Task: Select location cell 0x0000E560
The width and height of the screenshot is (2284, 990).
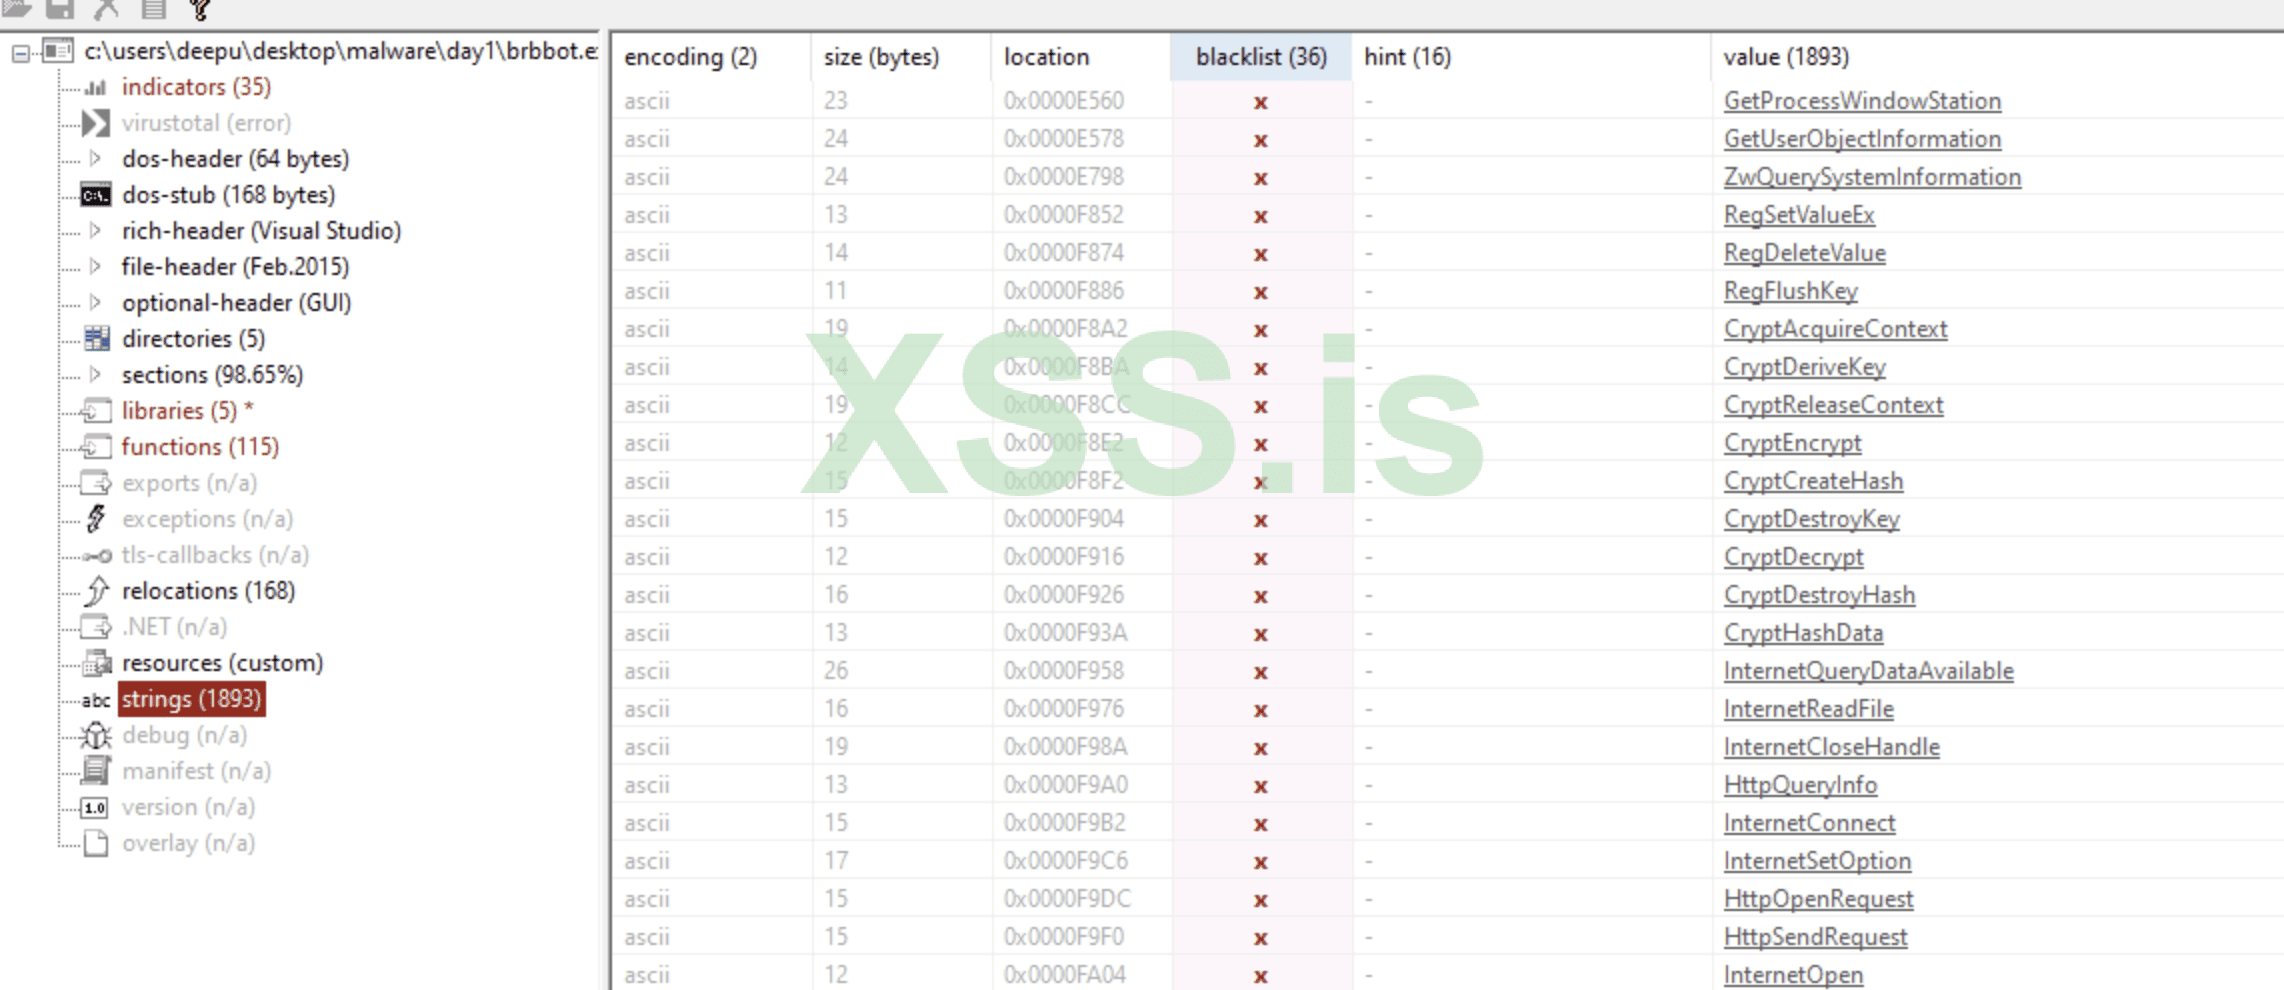Action: pyautogui.click(x=1064, y=101)
